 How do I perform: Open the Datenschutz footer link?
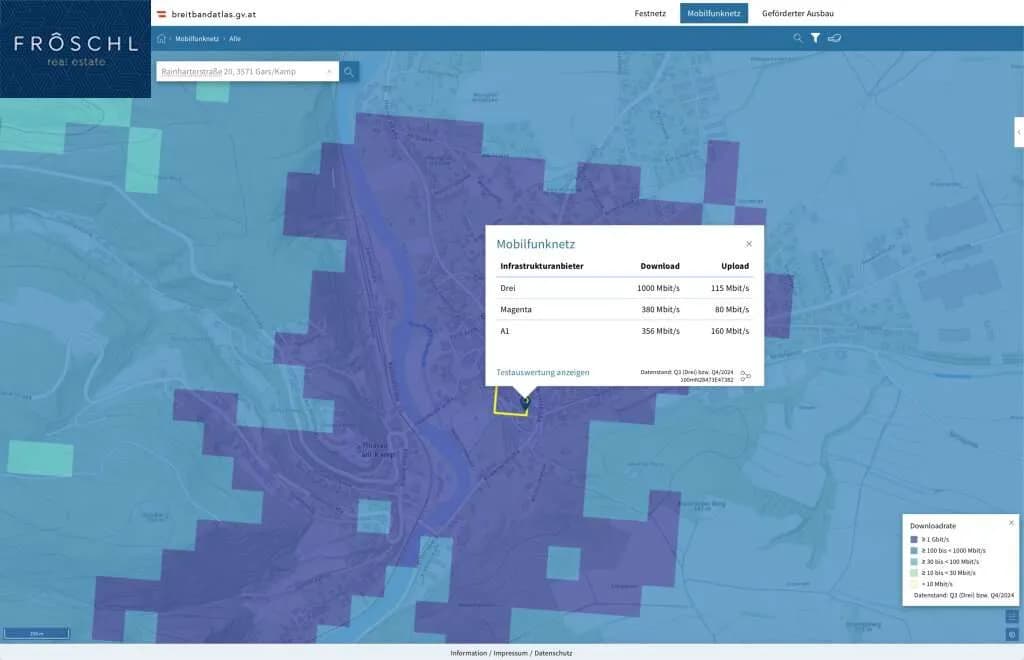coord(553,653)
